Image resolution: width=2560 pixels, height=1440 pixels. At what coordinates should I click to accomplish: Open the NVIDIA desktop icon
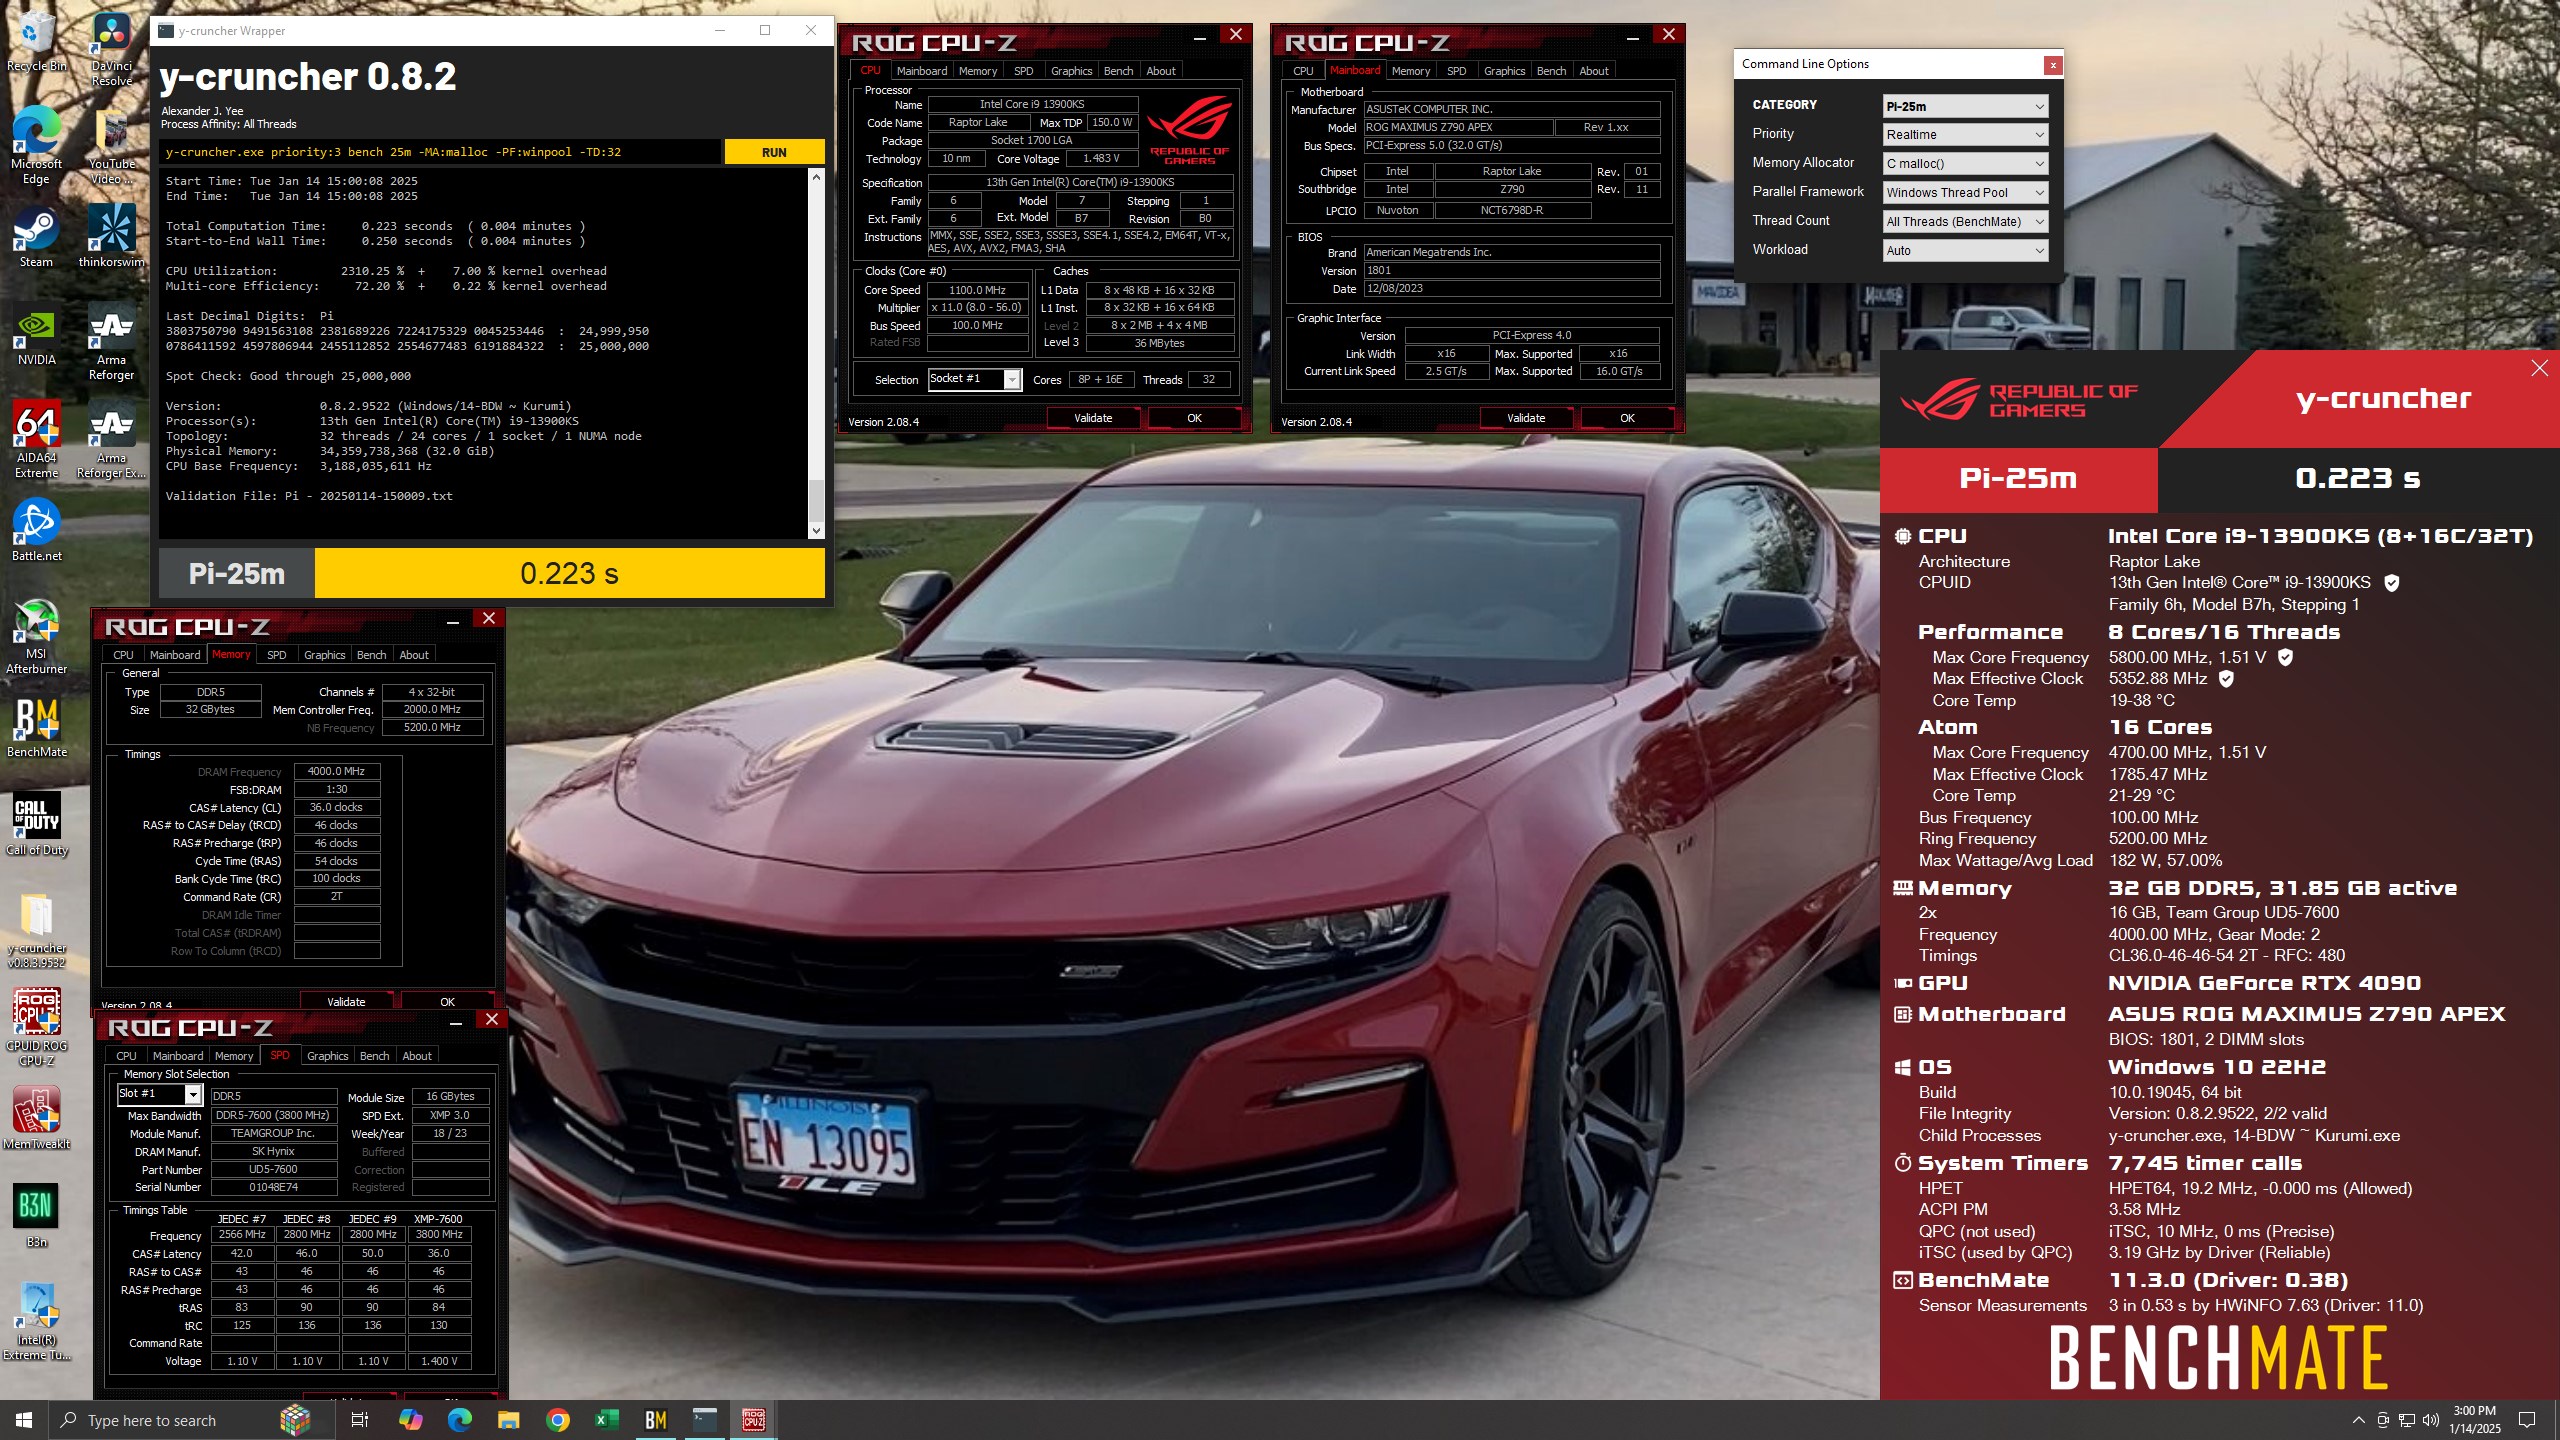(x=36, y=335)
